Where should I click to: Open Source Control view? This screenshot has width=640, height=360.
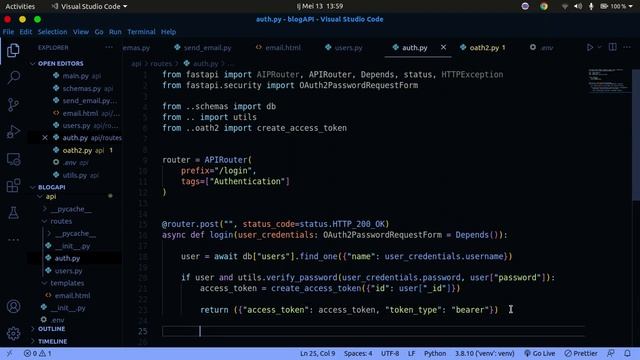point(13,104)
